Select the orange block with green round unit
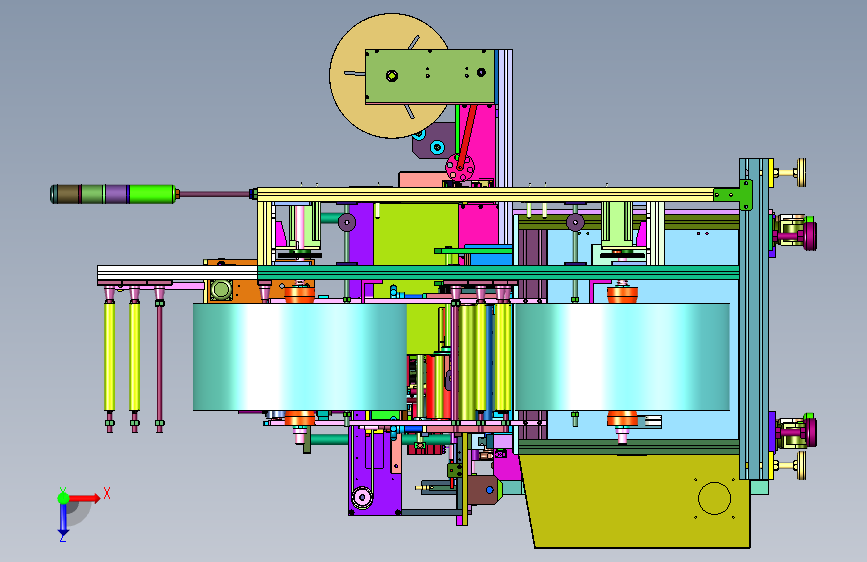Viewport: 867px width, 562px height. tap(232, 281)
